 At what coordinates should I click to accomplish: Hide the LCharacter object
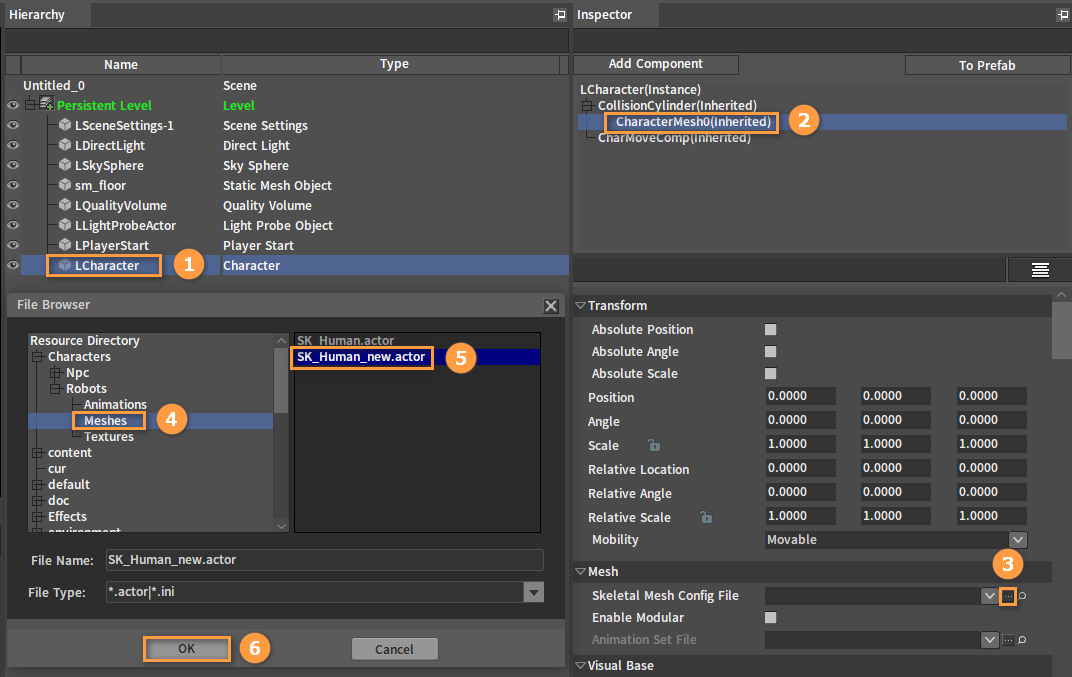coord(12,265)
